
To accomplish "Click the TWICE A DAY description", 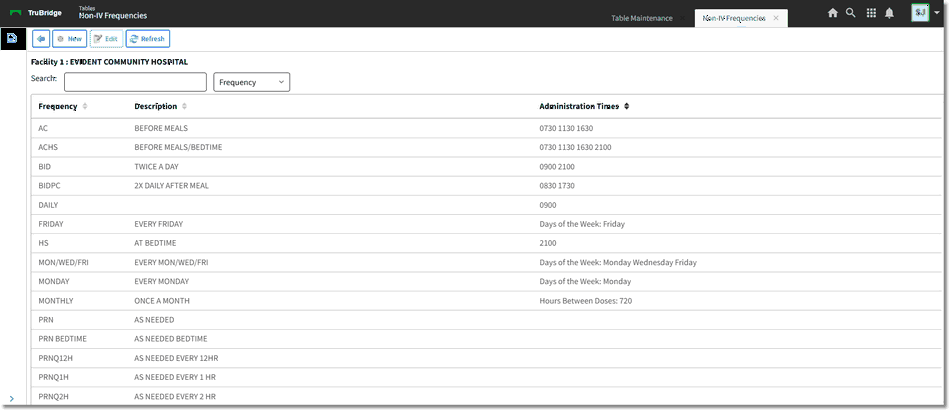I will click(x=156, y=167).
